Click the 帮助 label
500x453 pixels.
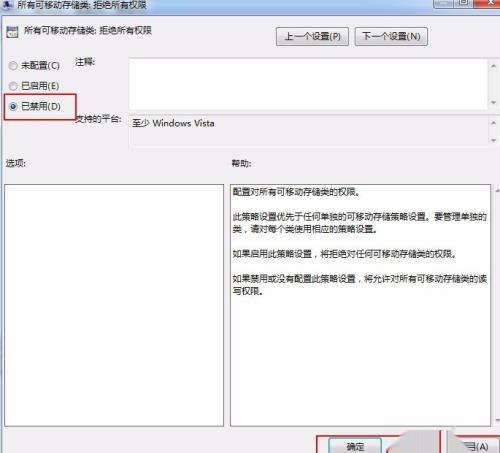(241, 163)
